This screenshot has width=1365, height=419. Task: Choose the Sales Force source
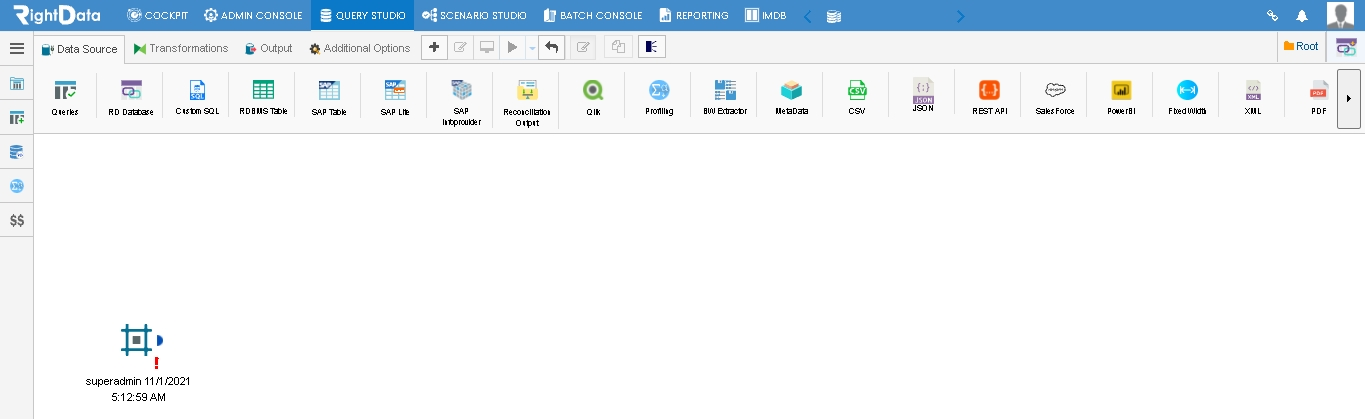pos(1055,98)
